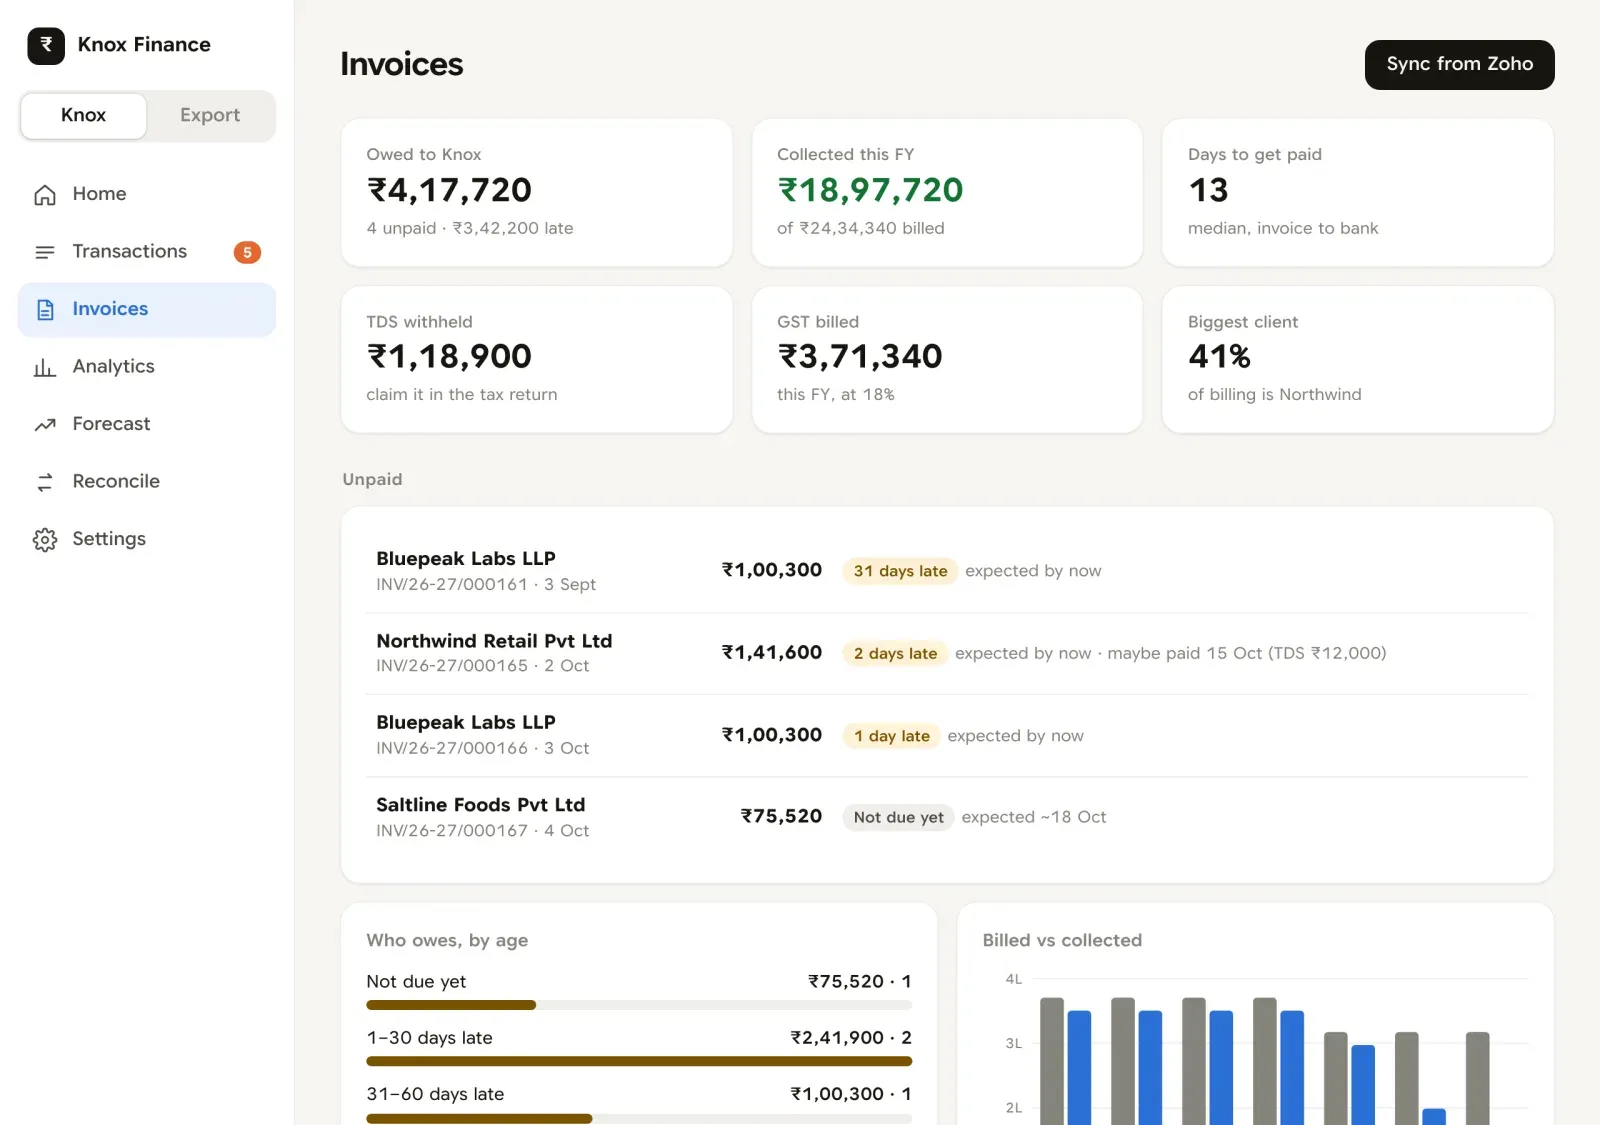Open Bluepeak Labs invoice INV/26-27/000166

coord(947,736)
